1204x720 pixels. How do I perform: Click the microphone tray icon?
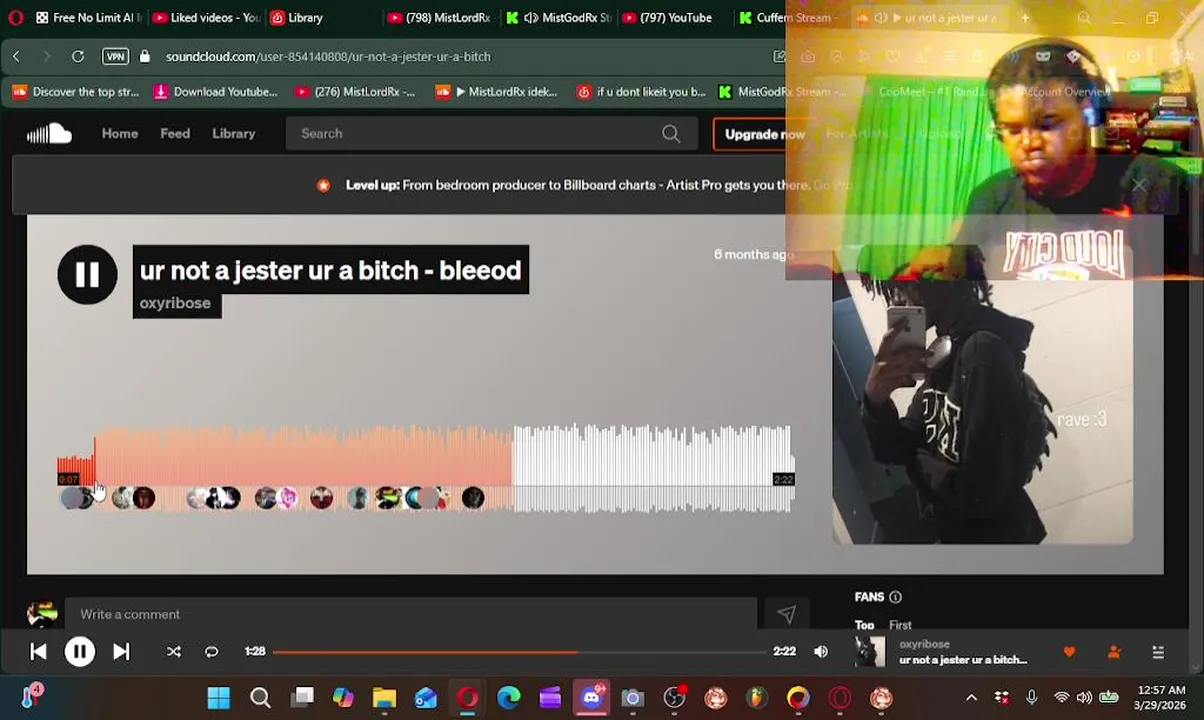tap(1032, 697)
